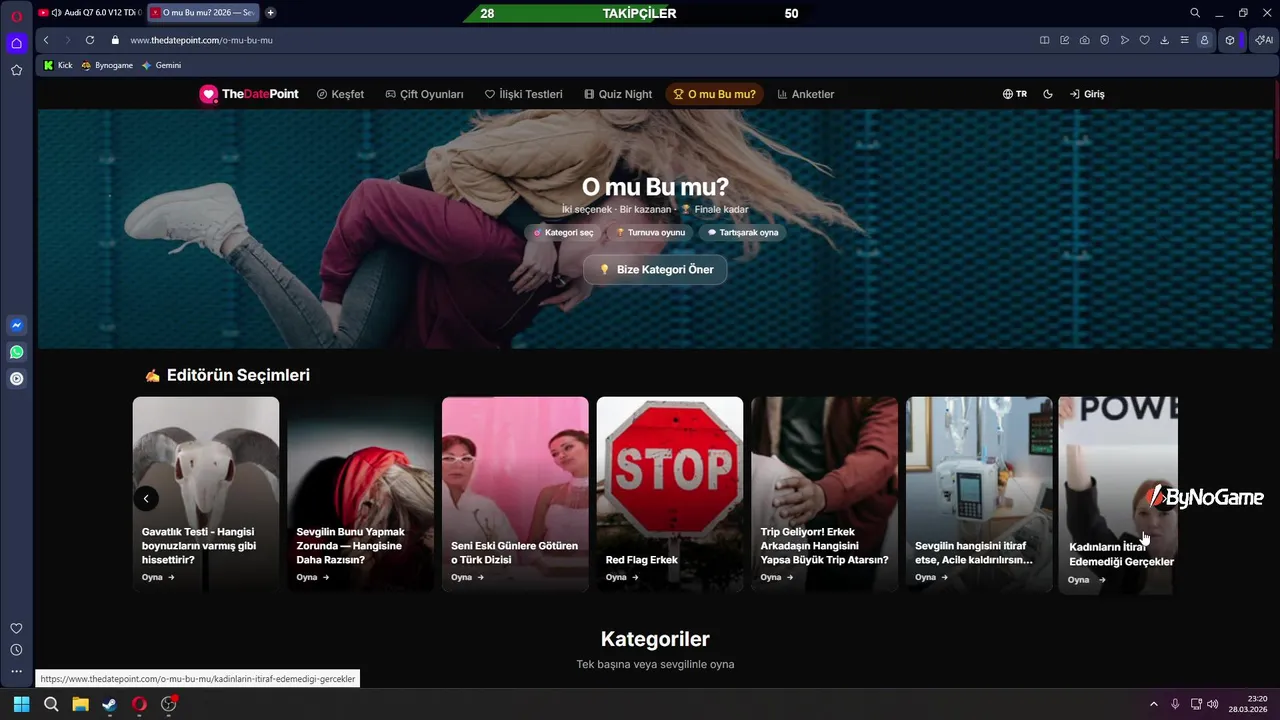The image size is (1280, 720).
Task: Select the O mu Bu mu? 2026 browser tab
Action: point(203,13)
